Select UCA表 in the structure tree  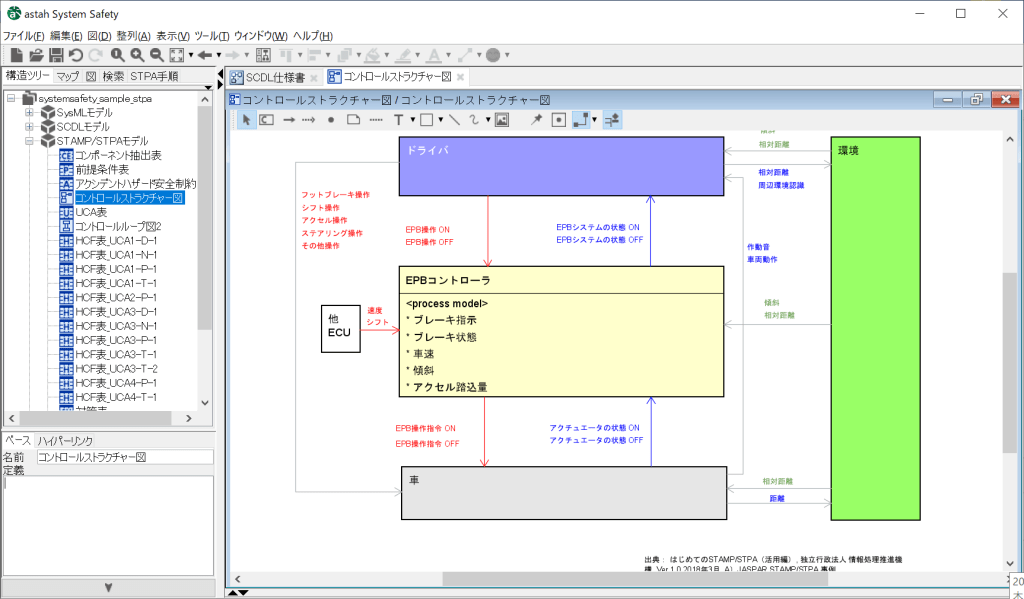pyautogui.click(x=93, y=212)
